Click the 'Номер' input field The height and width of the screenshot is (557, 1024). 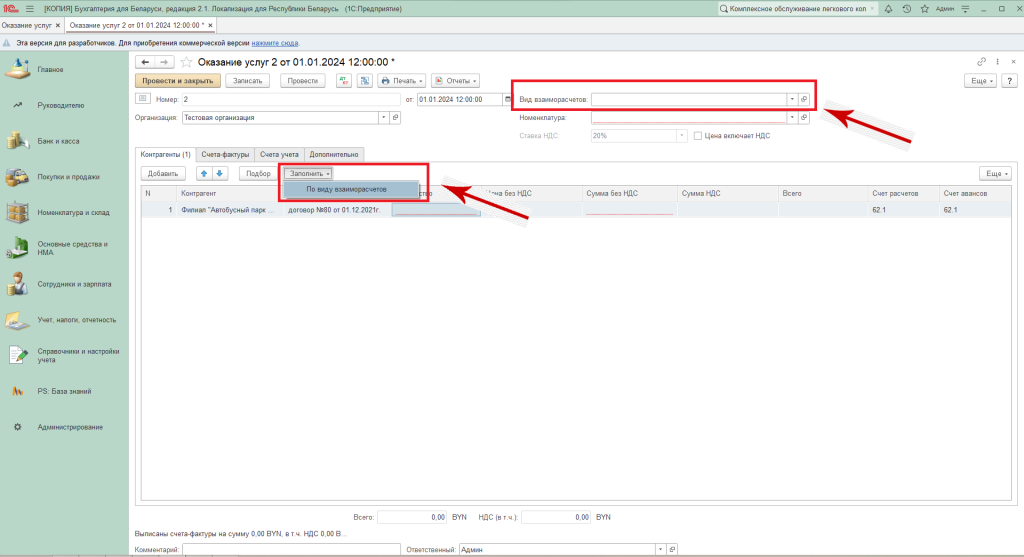pyautogui.click(x=290, y=100)
